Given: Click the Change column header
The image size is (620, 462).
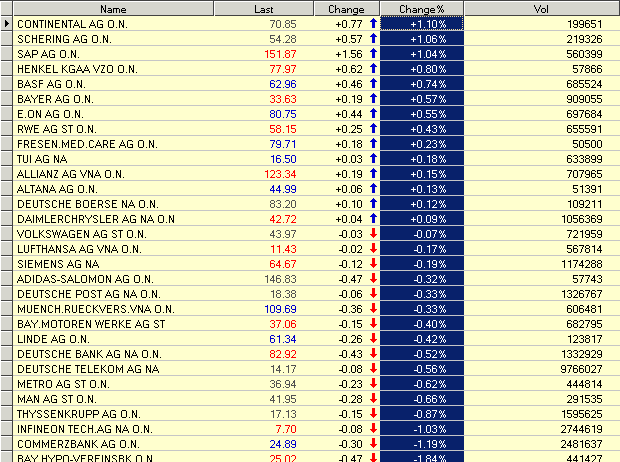Looking at the screenshot, I should [346, 9].
